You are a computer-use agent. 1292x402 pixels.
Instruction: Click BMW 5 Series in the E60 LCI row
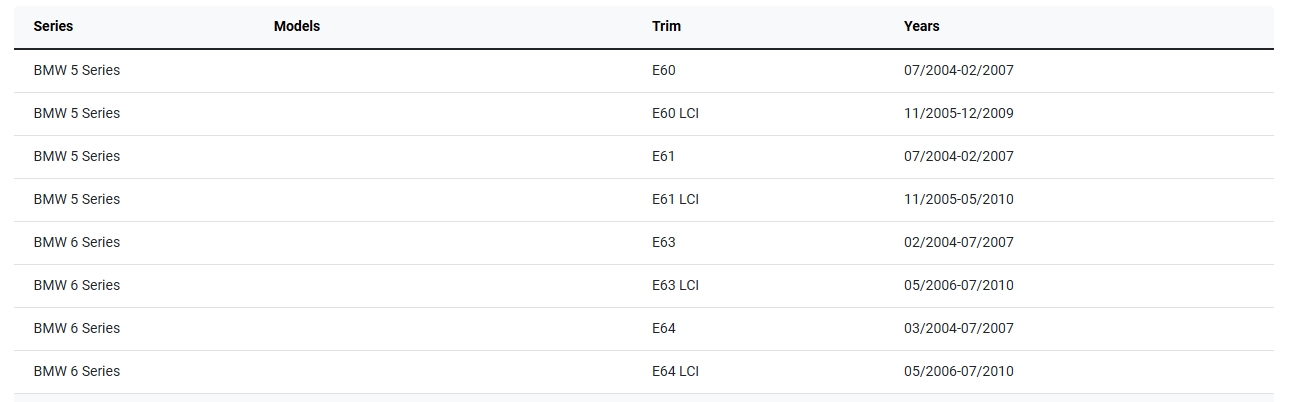pyautogui.click(x=77, y=114)
